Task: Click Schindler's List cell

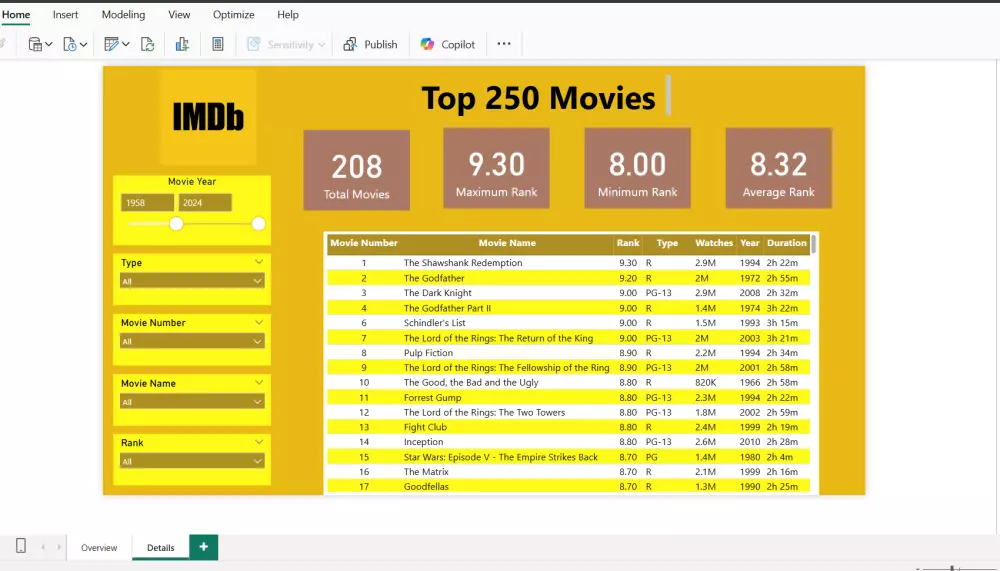Action: click(434, 323)
